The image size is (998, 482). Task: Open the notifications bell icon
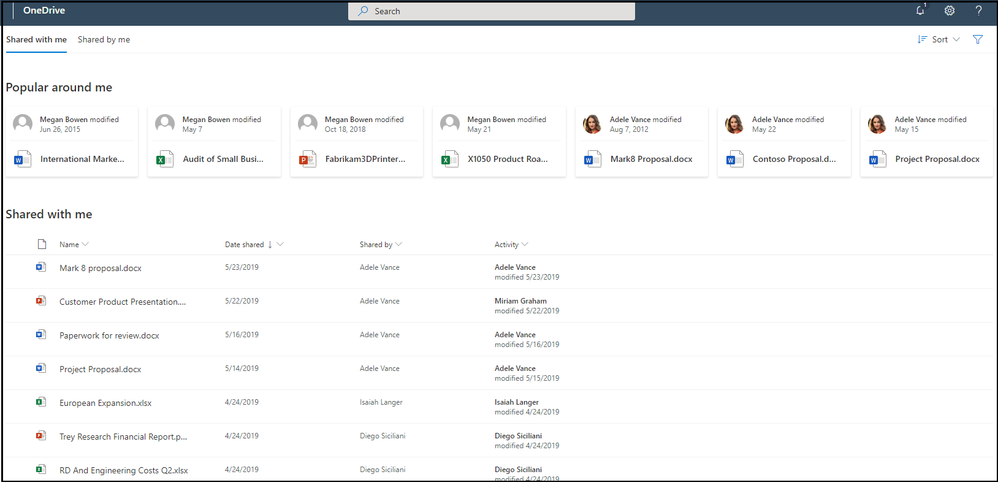920,10
